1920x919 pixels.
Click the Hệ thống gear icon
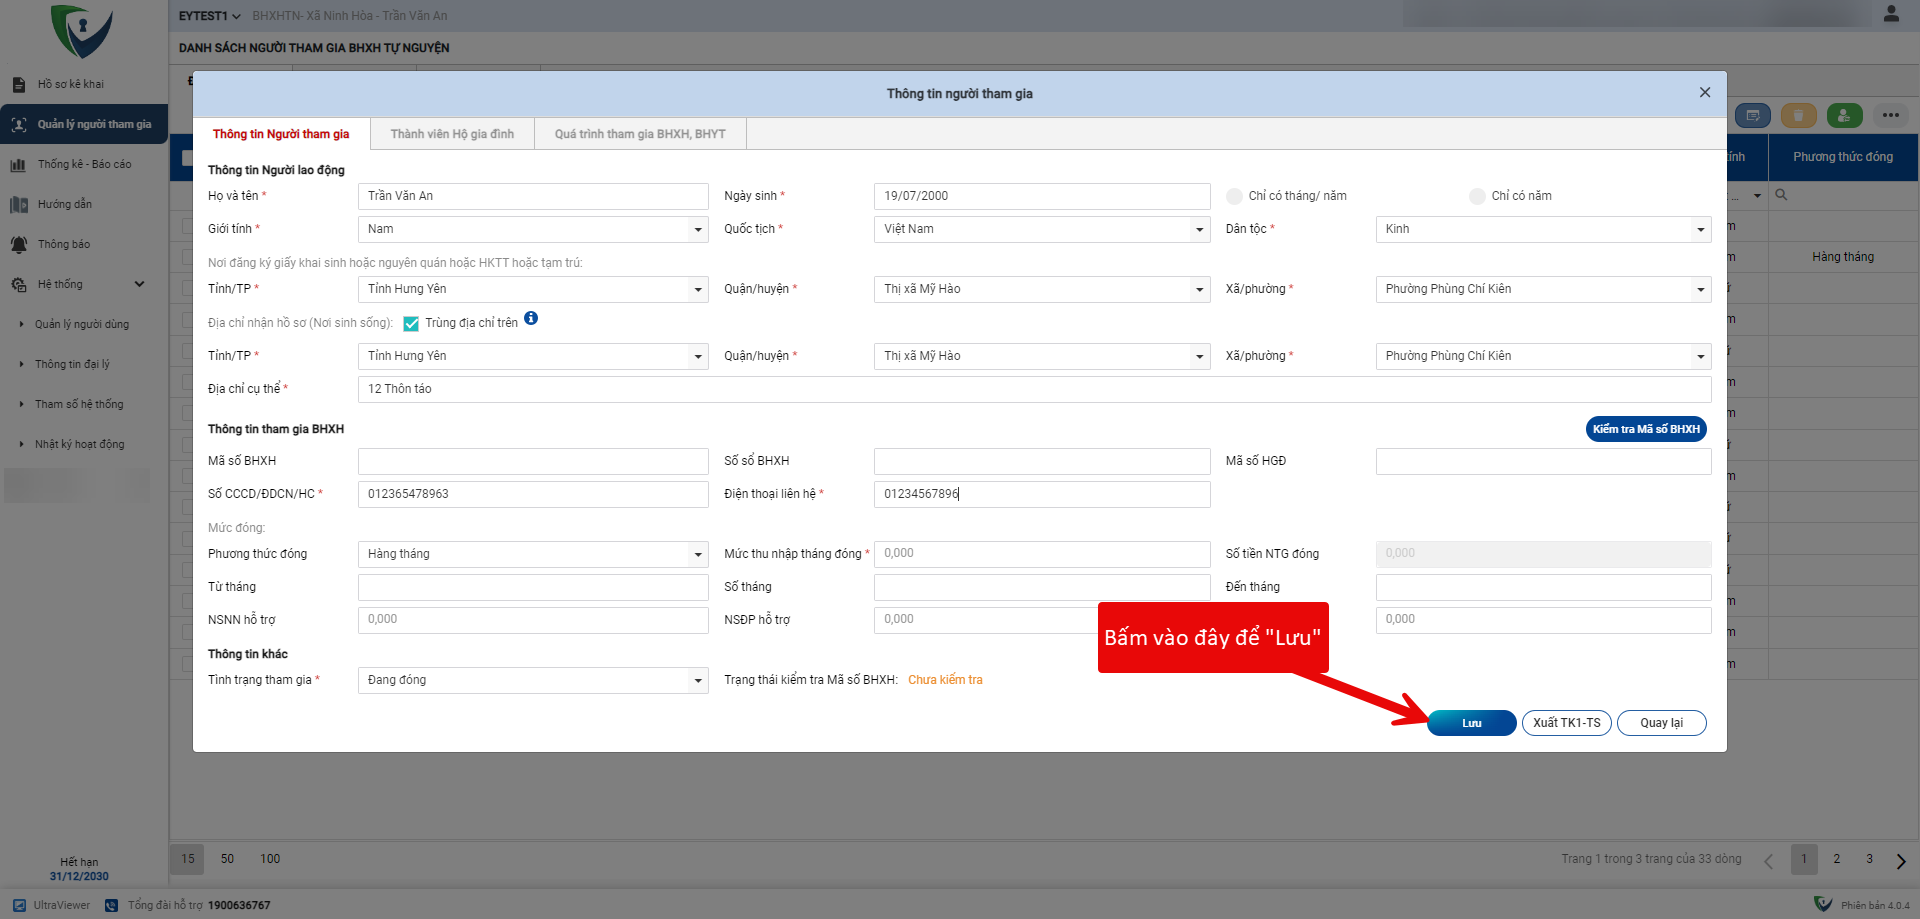[x=18, y=285]
